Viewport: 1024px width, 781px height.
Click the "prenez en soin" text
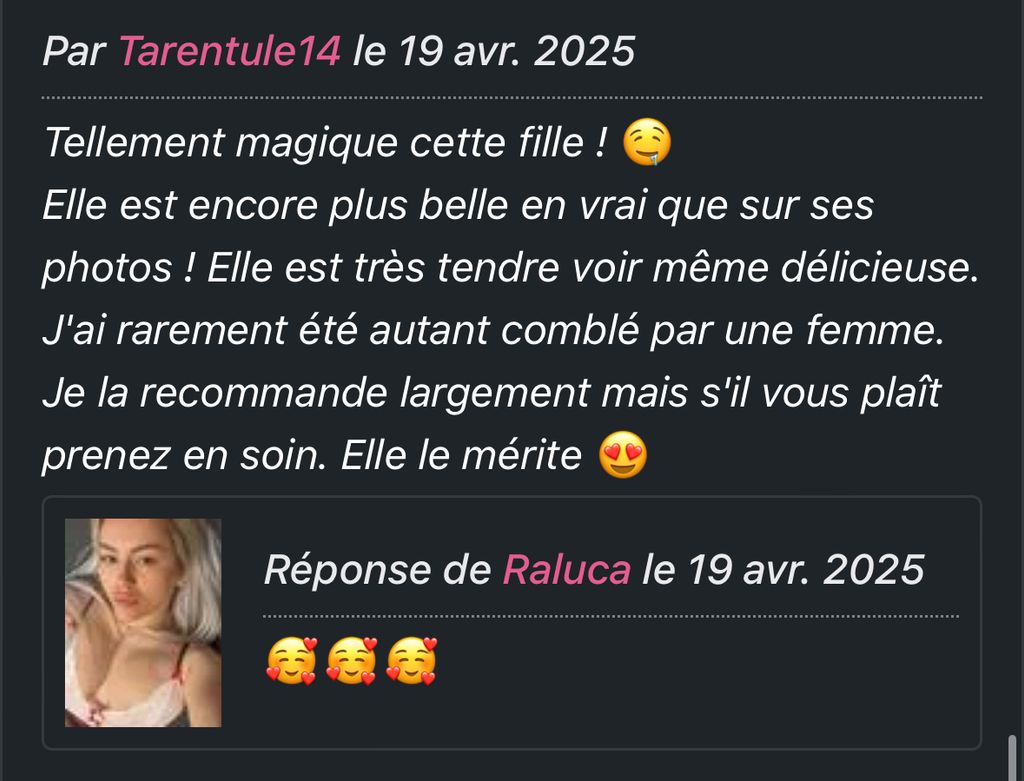(184, 455)
